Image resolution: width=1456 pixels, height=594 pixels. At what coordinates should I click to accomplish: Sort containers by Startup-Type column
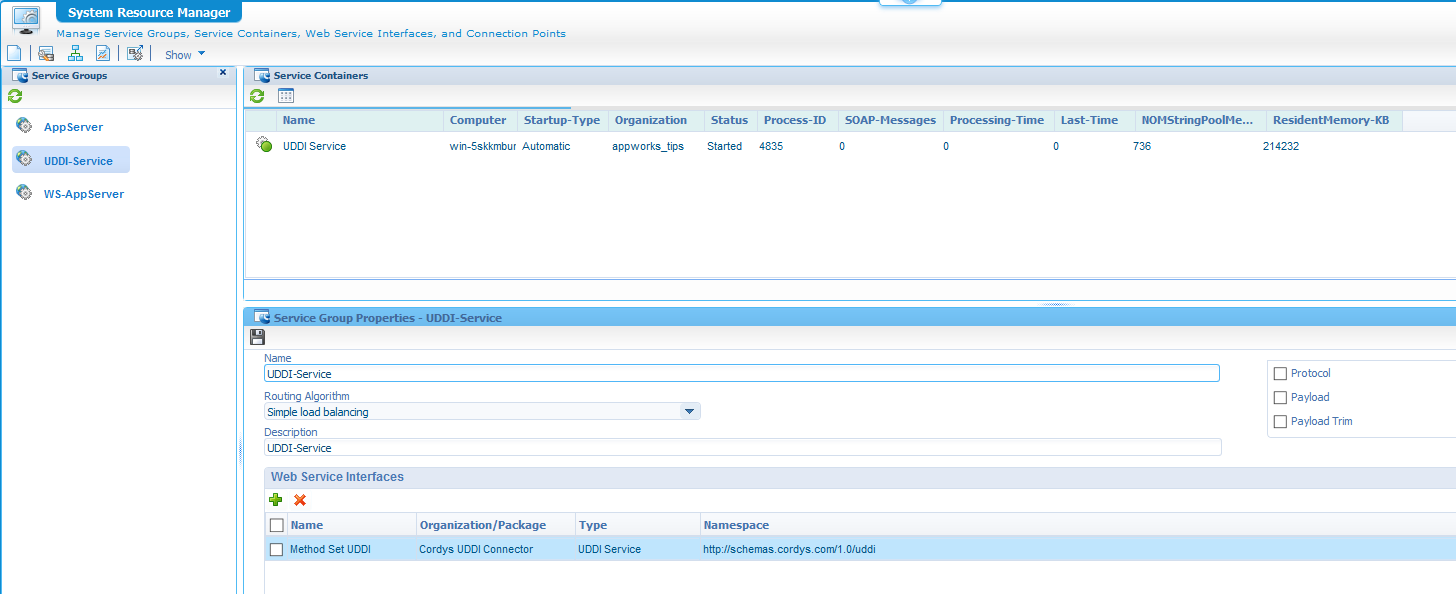[561, 120]
